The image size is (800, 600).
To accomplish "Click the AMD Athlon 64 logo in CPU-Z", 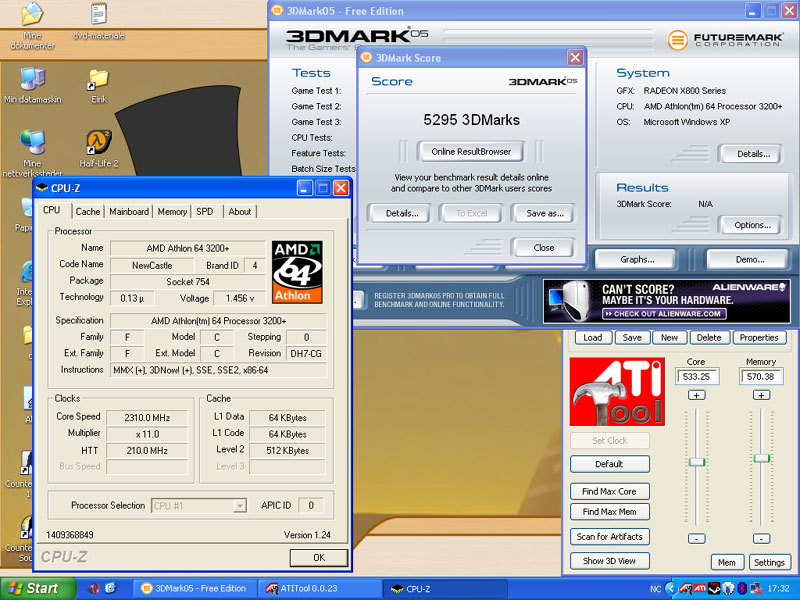I will pyautogui.click(x=297, y=272).
